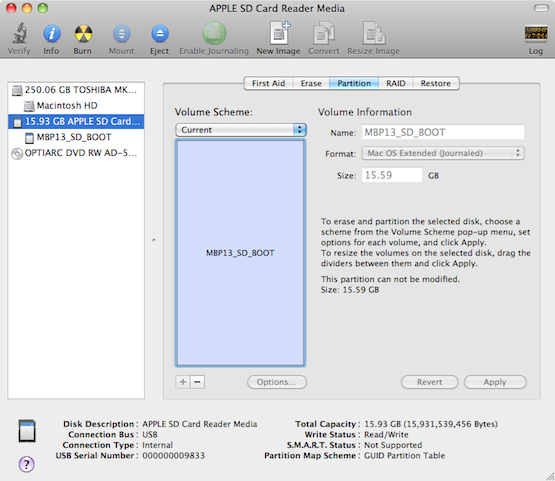Select the 250.06 GB TOSHIBA disk
This screenshot has width=555, height=481.
76,90
